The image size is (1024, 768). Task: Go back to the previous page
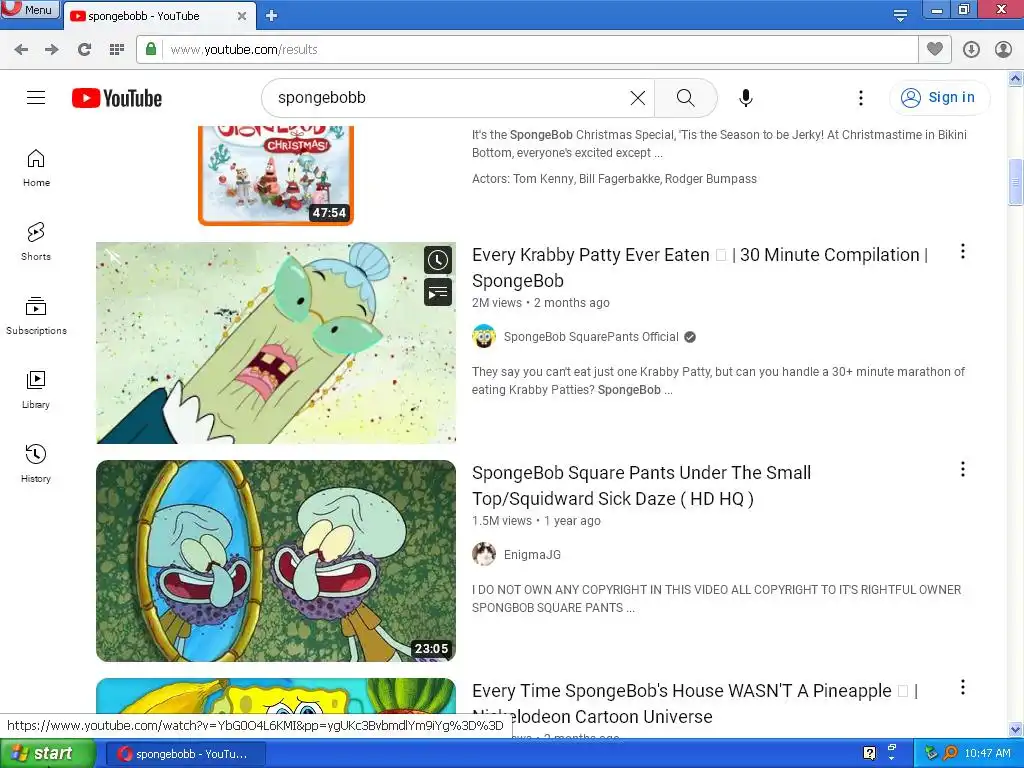coord(21,50)
